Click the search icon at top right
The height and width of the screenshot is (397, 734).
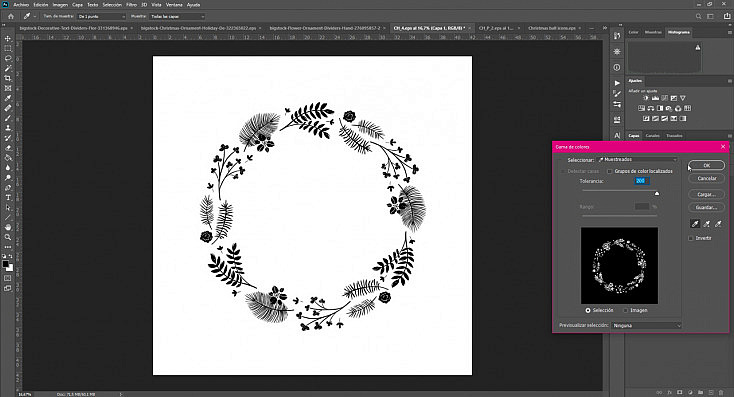click(x=698, y=16)
